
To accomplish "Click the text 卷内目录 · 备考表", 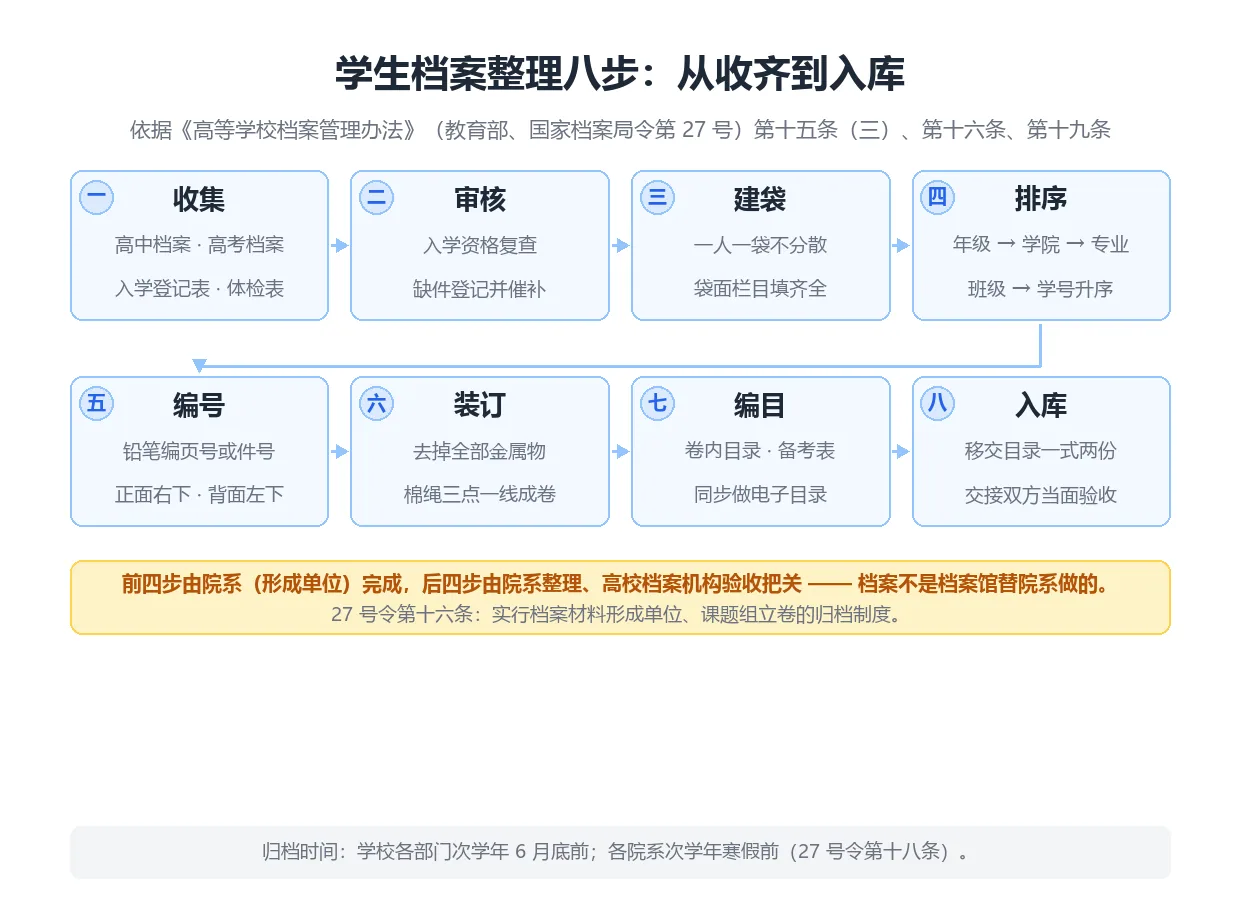I will [x=760, y=451].
